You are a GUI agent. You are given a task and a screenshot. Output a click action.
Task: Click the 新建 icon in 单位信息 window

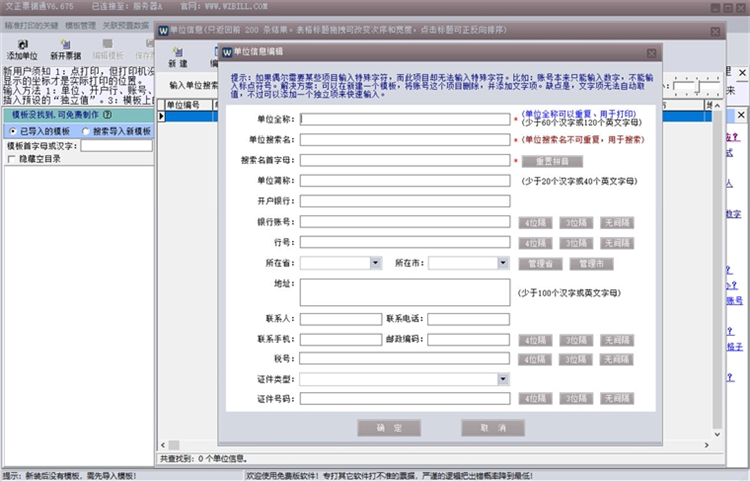178,57
